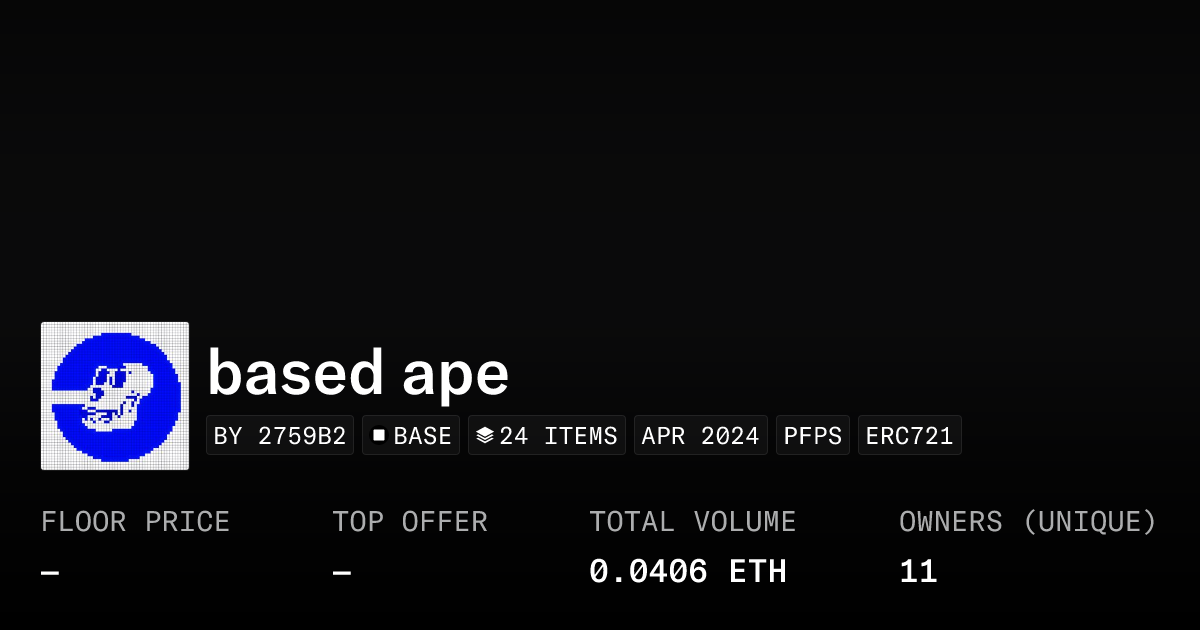Viewport: 1200px width, 630px height.
Task: Click the dash value under Top Offer
Action: (x=342, y=573)
